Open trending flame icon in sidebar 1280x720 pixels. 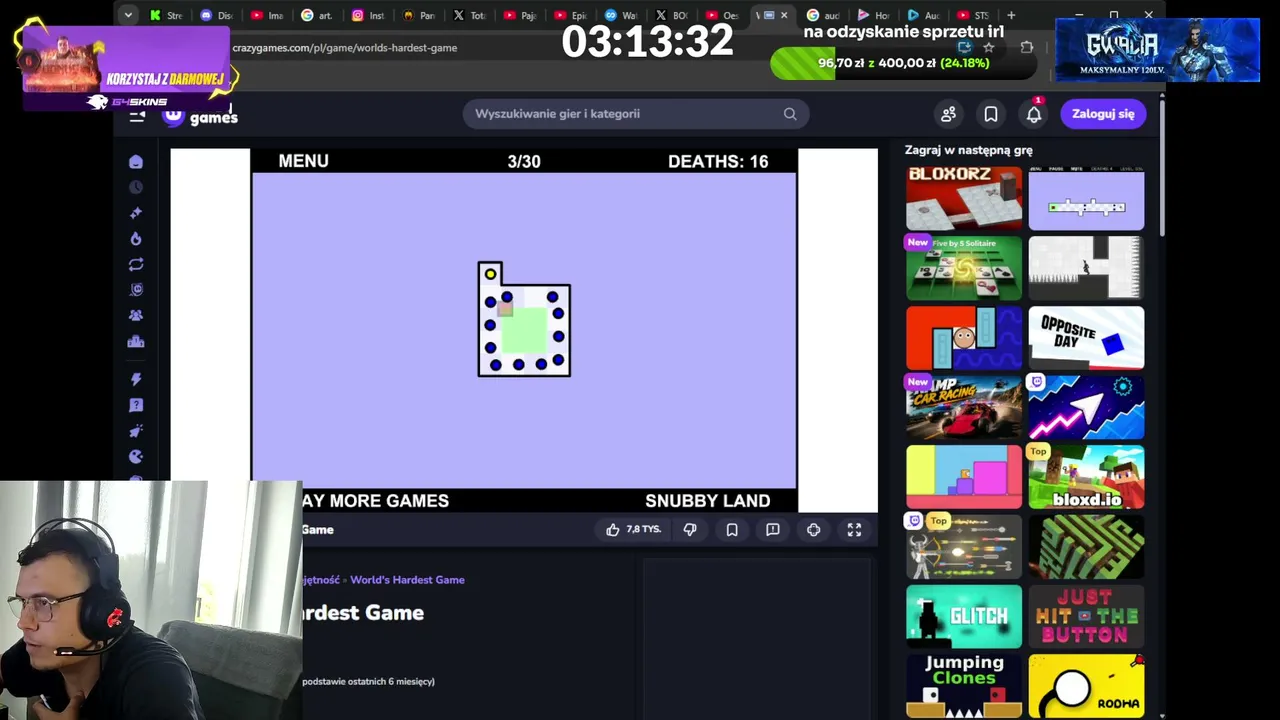coord(136,239)
